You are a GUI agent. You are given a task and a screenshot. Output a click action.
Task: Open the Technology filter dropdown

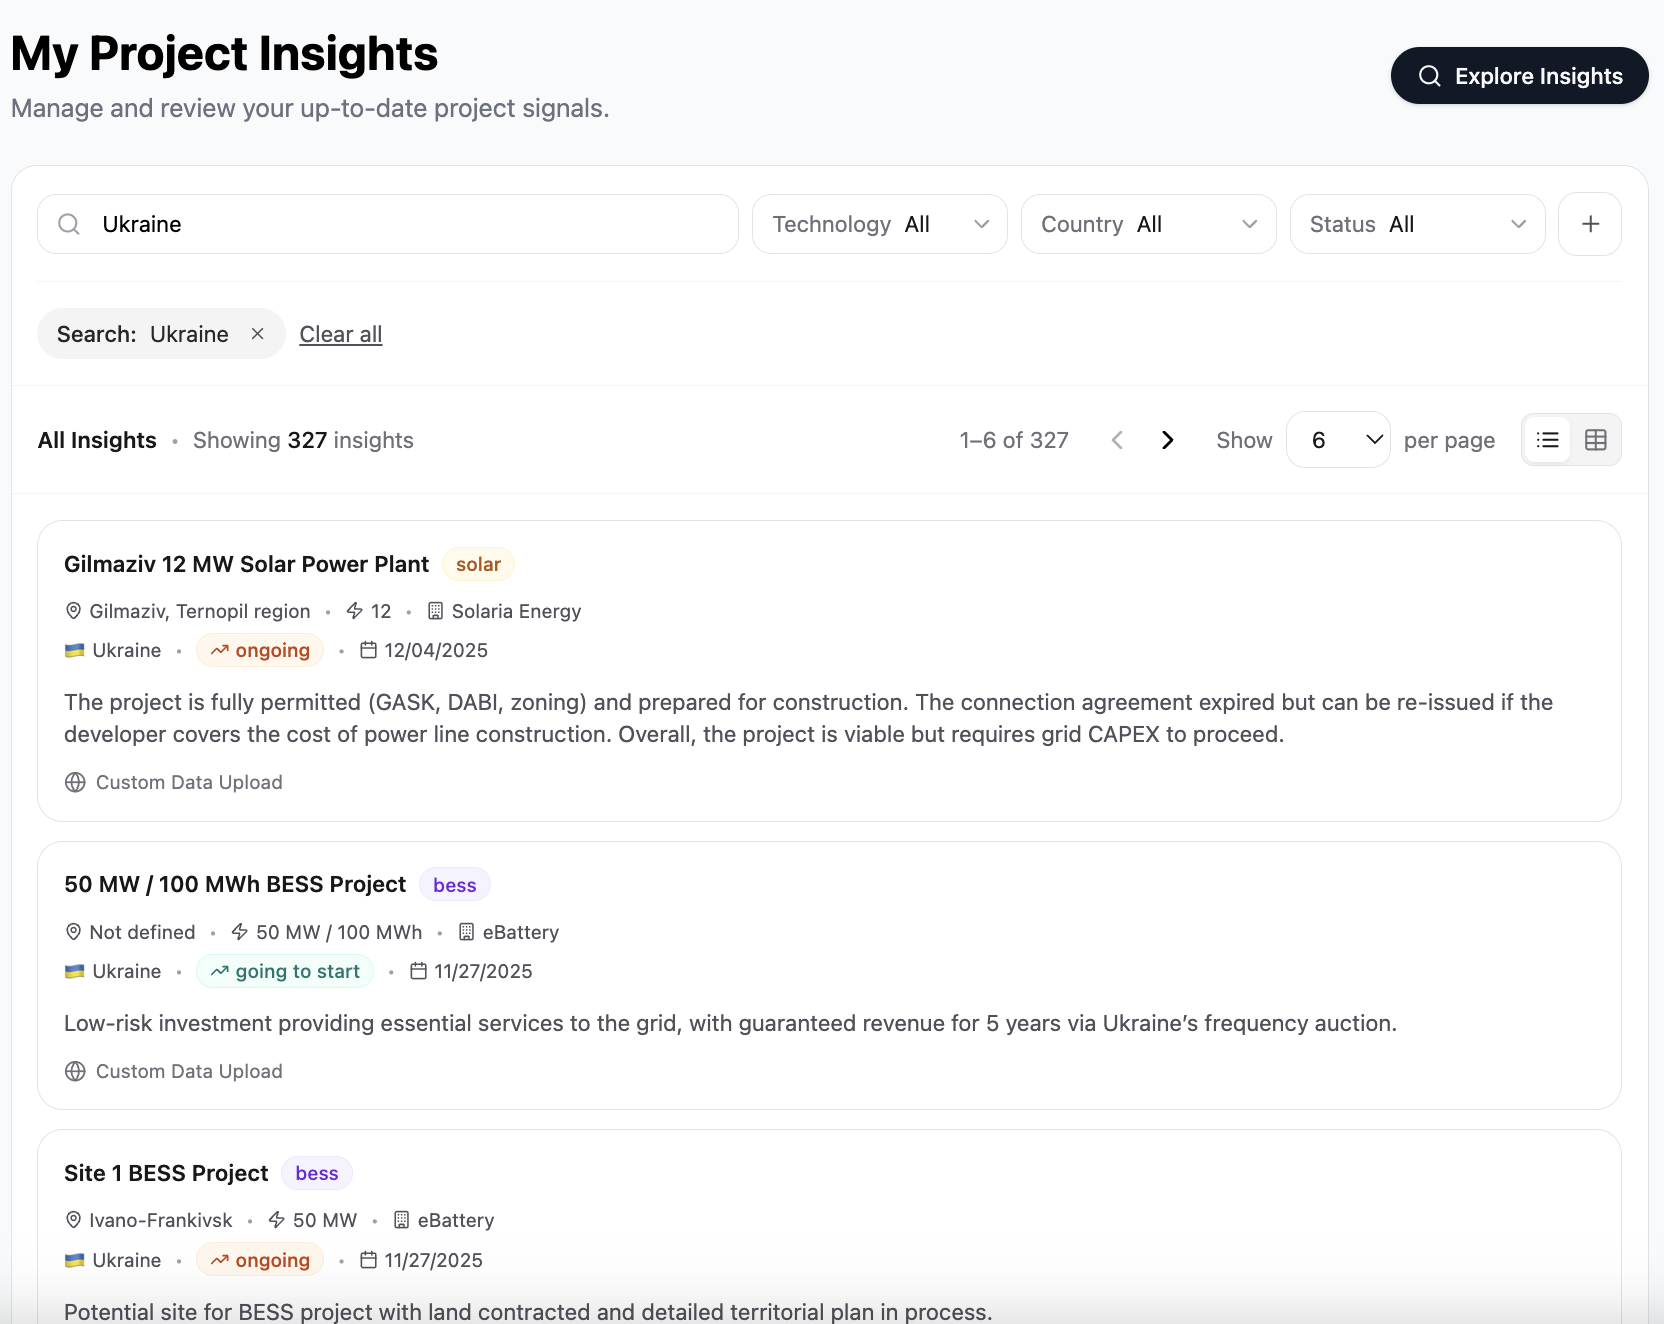880,224
